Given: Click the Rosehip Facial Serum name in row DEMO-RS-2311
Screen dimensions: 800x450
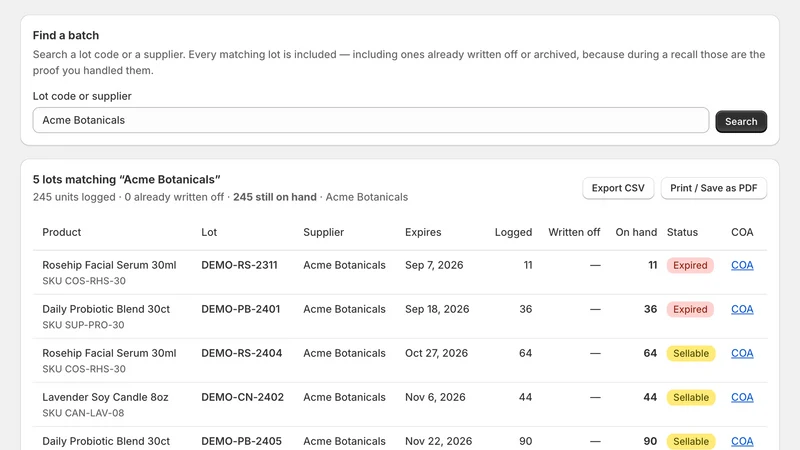Looking at the screenshot, I should 109,265.
